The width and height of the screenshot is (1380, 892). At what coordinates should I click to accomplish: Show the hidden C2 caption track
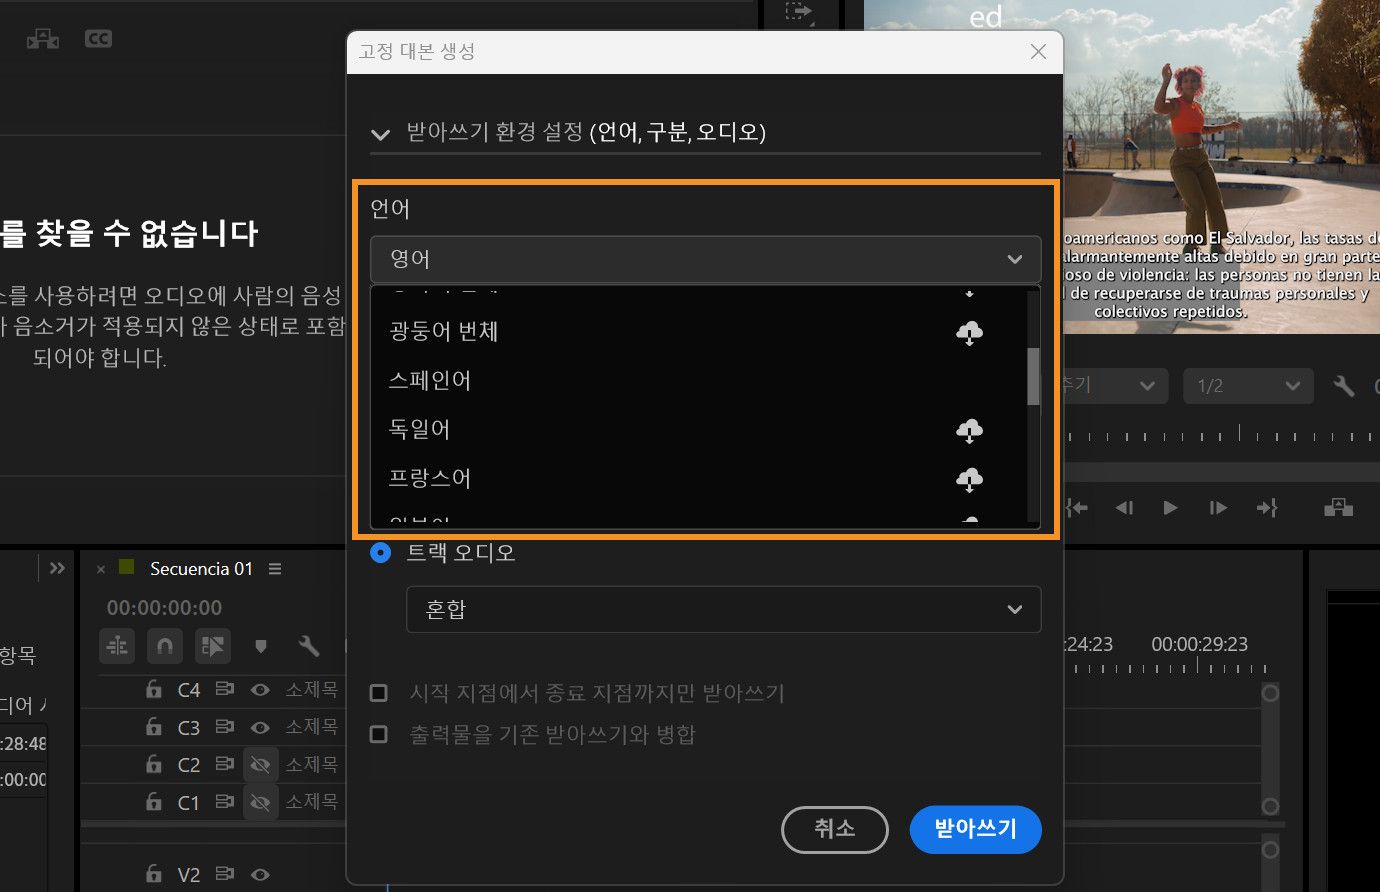tap(260, 764)
